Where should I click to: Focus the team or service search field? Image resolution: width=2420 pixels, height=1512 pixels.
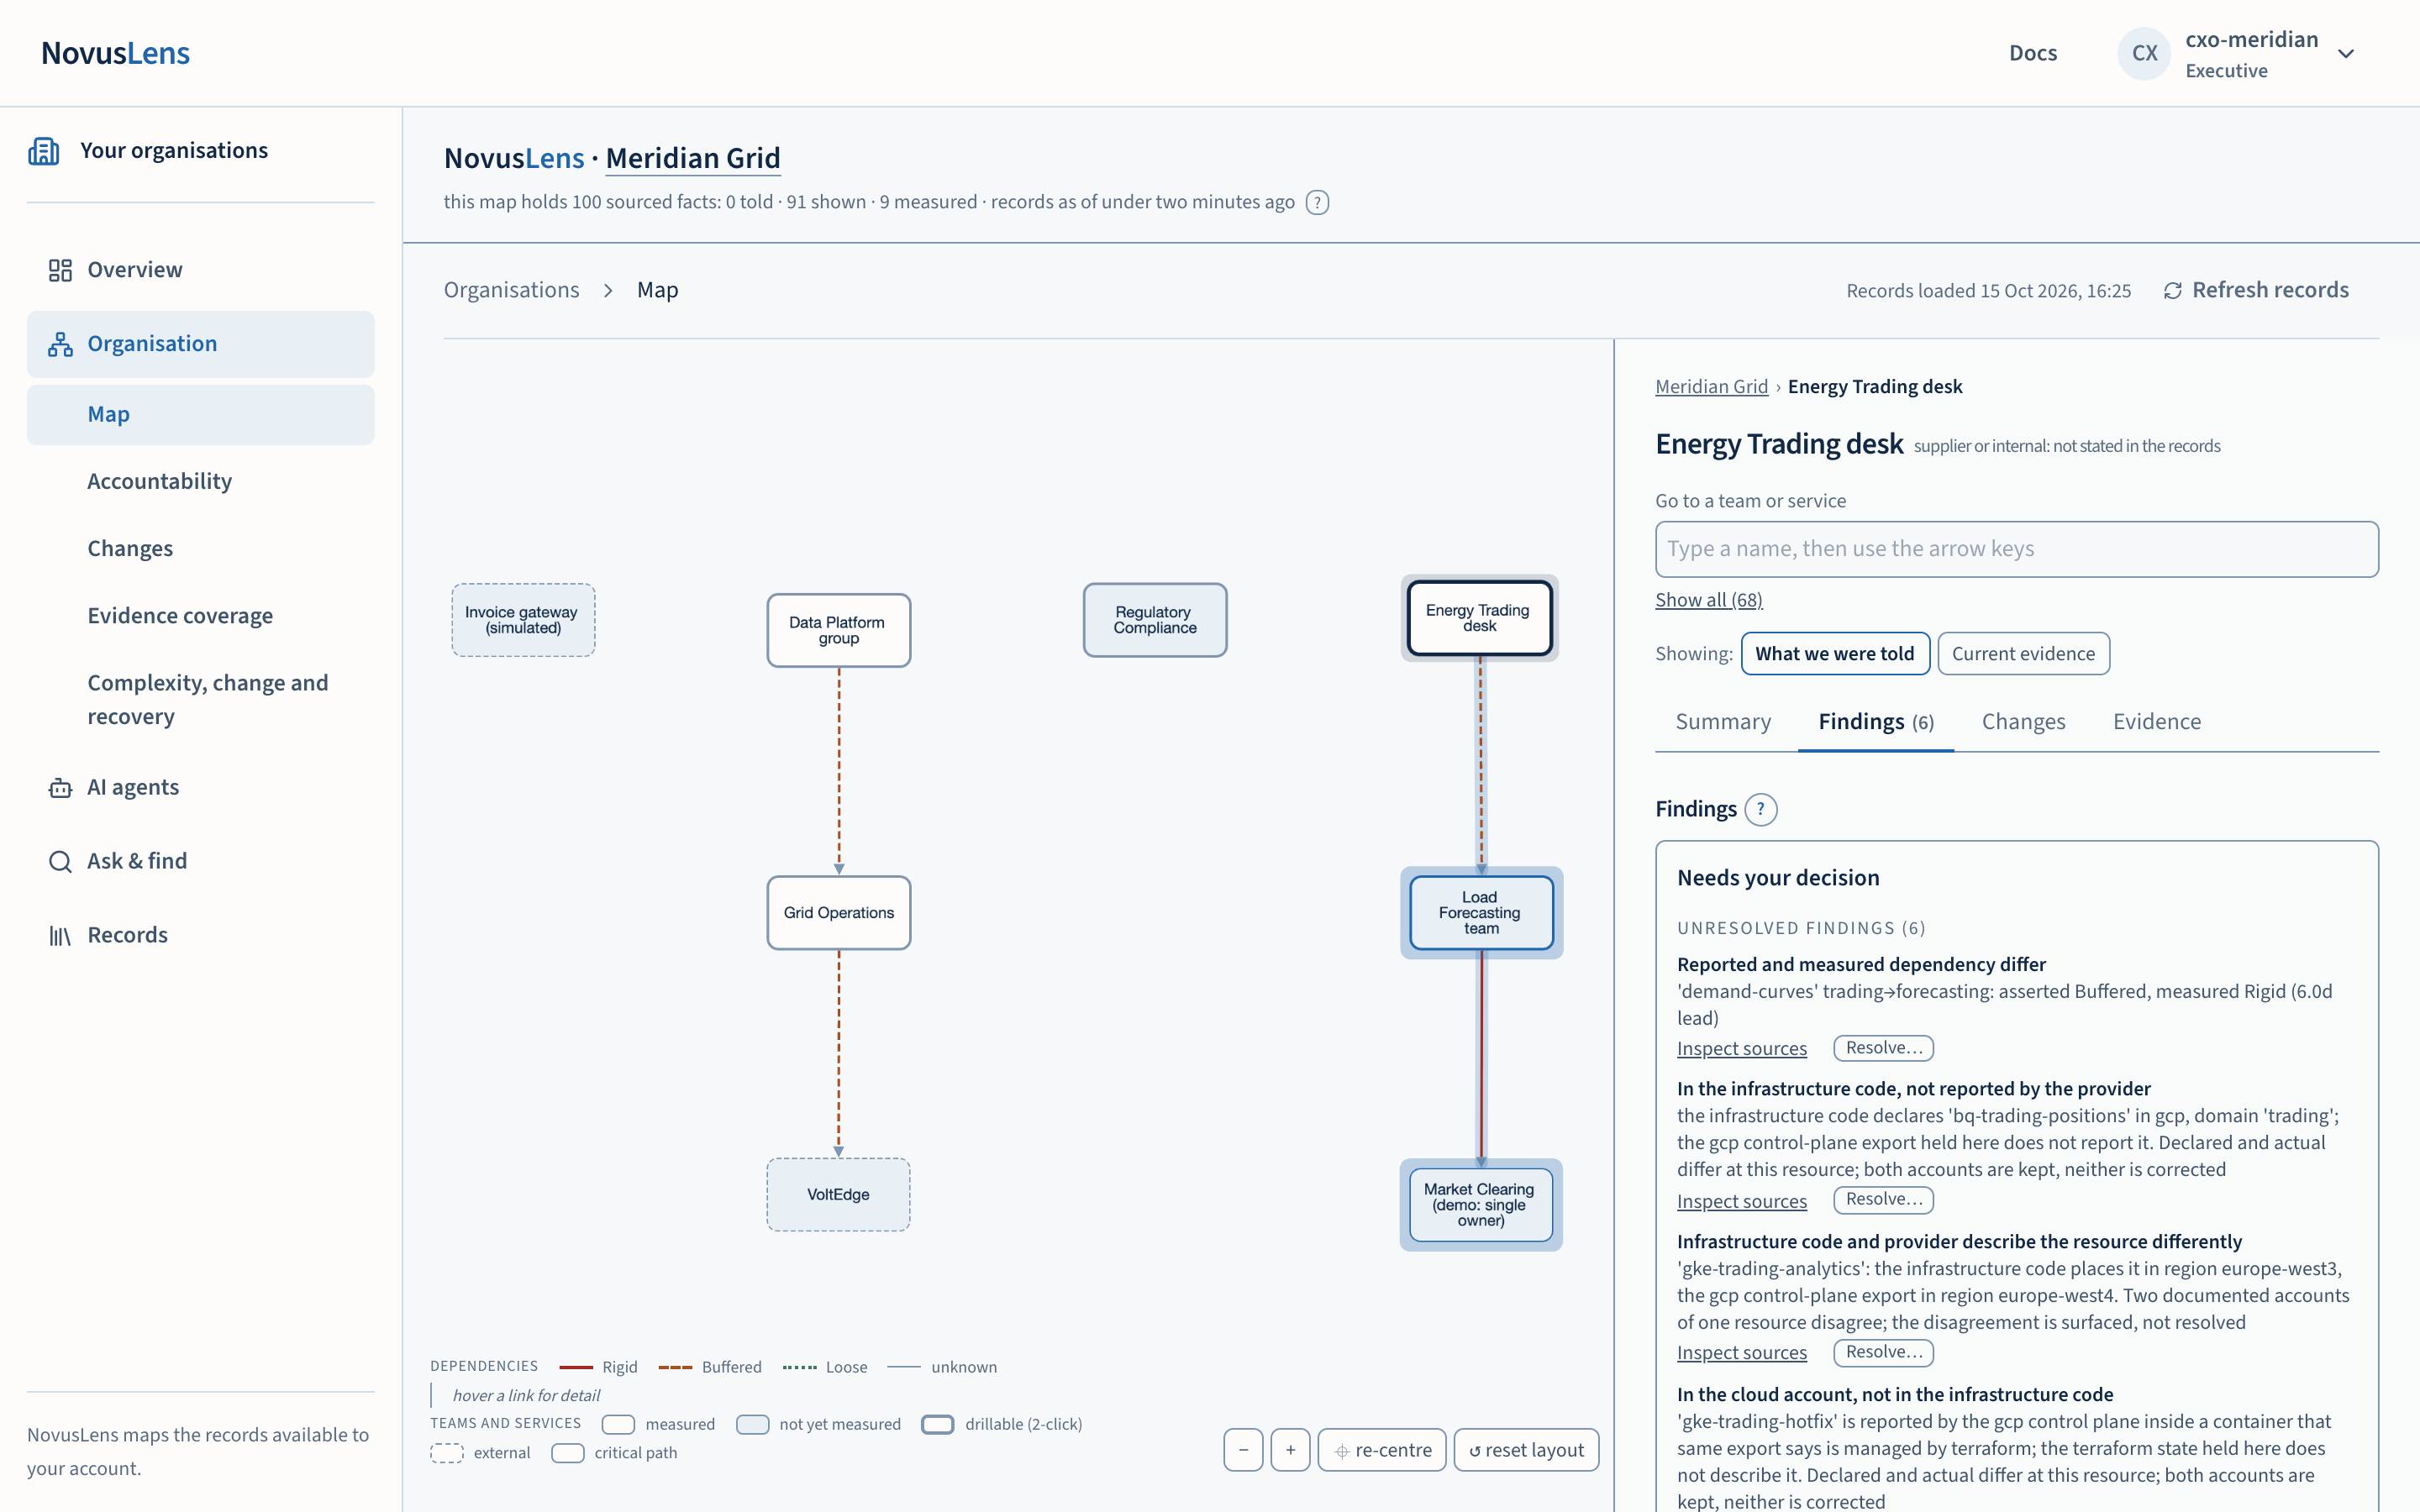click(x=2016, y=549)
